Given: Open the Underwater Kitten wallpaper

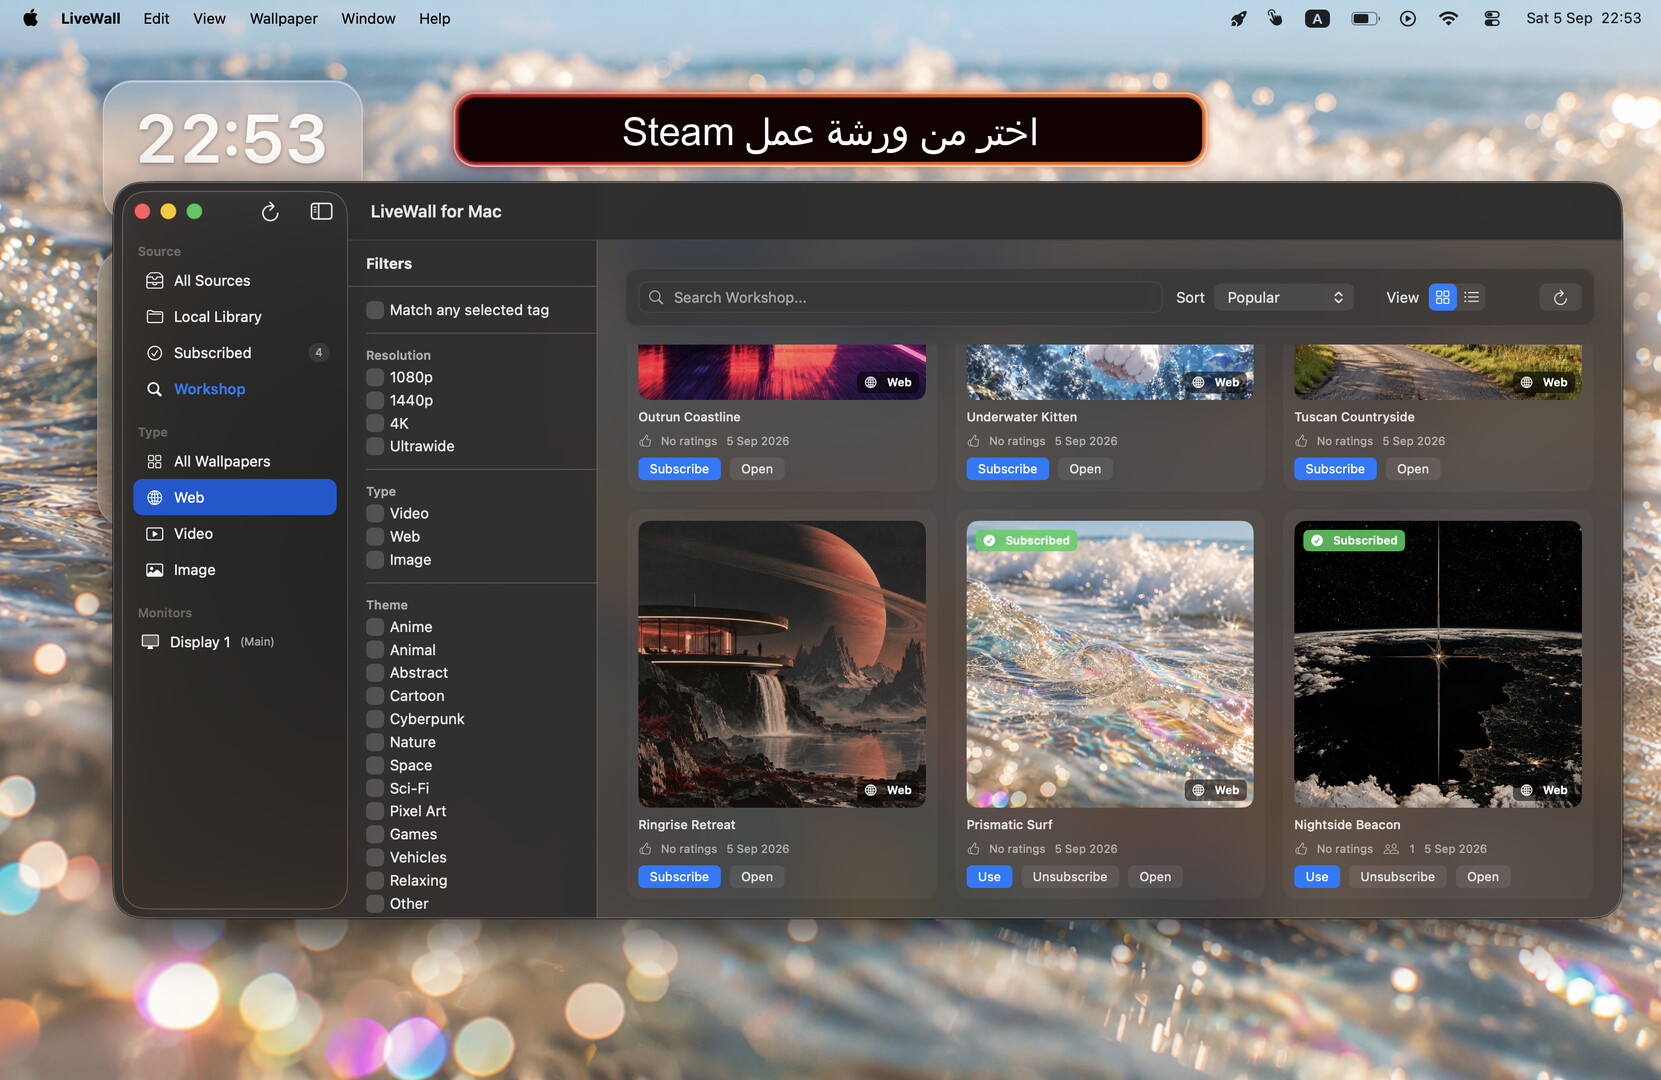Looking at the screenshot, I should pos(1085,469).
